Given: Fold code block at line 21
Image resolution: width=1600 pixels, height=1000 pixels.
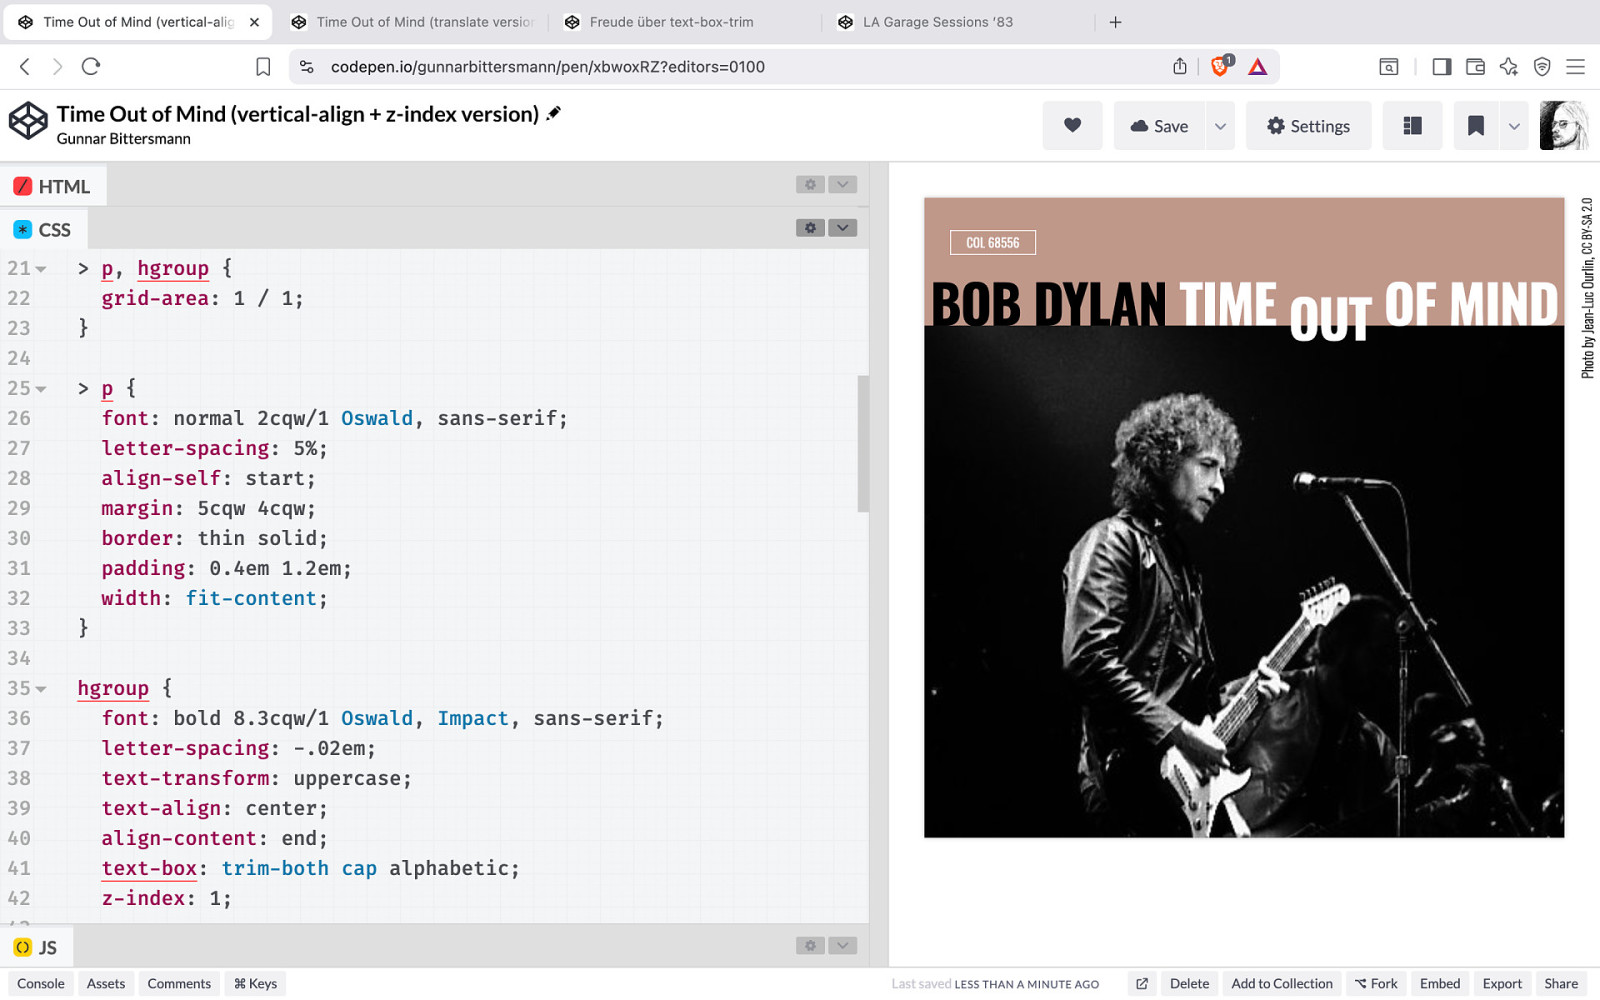Looking at the screenshot, I should [x=41, y=269].
